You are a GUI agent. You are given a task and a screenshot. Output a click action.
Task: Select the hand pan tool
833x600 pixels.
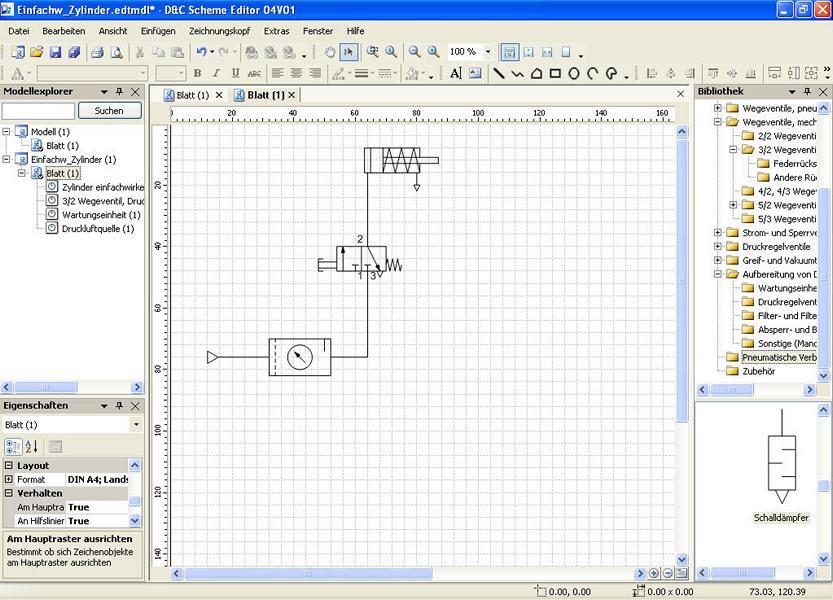pos(330,52)
